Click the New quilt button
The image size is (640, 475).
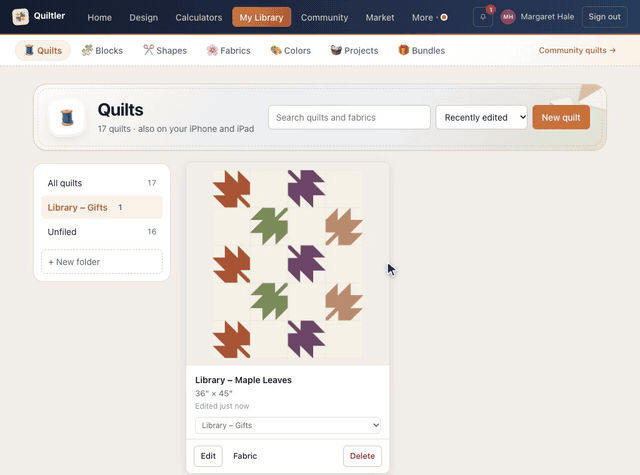coord(561,118)
